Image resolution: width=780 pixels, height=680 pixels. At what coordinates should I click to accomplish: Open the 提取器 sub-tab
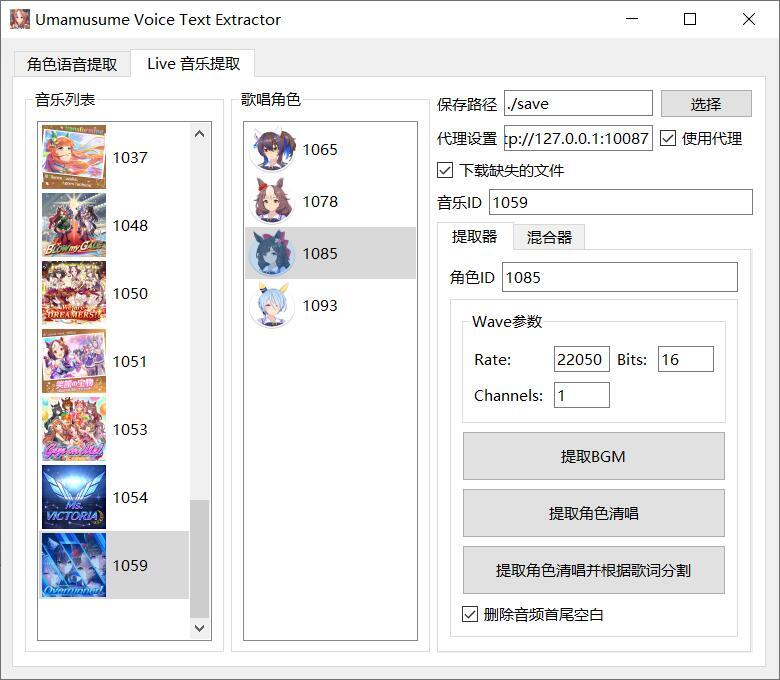click(475, 236)
